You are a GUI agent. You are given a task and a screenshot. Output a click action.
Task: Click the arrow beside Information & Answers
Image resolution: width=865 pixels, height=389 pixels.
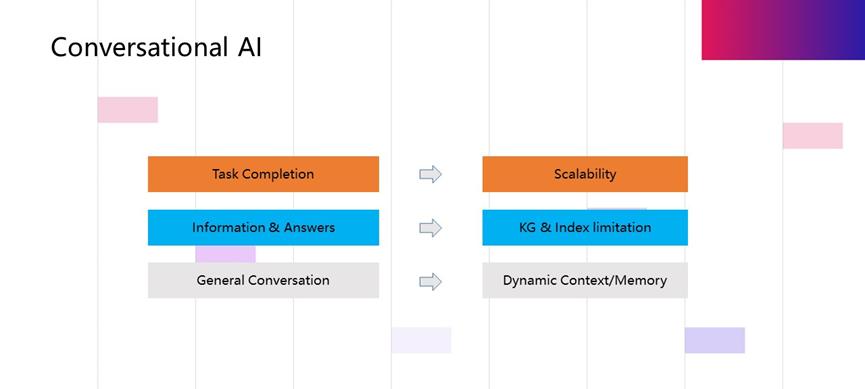(x=430, y=228)
